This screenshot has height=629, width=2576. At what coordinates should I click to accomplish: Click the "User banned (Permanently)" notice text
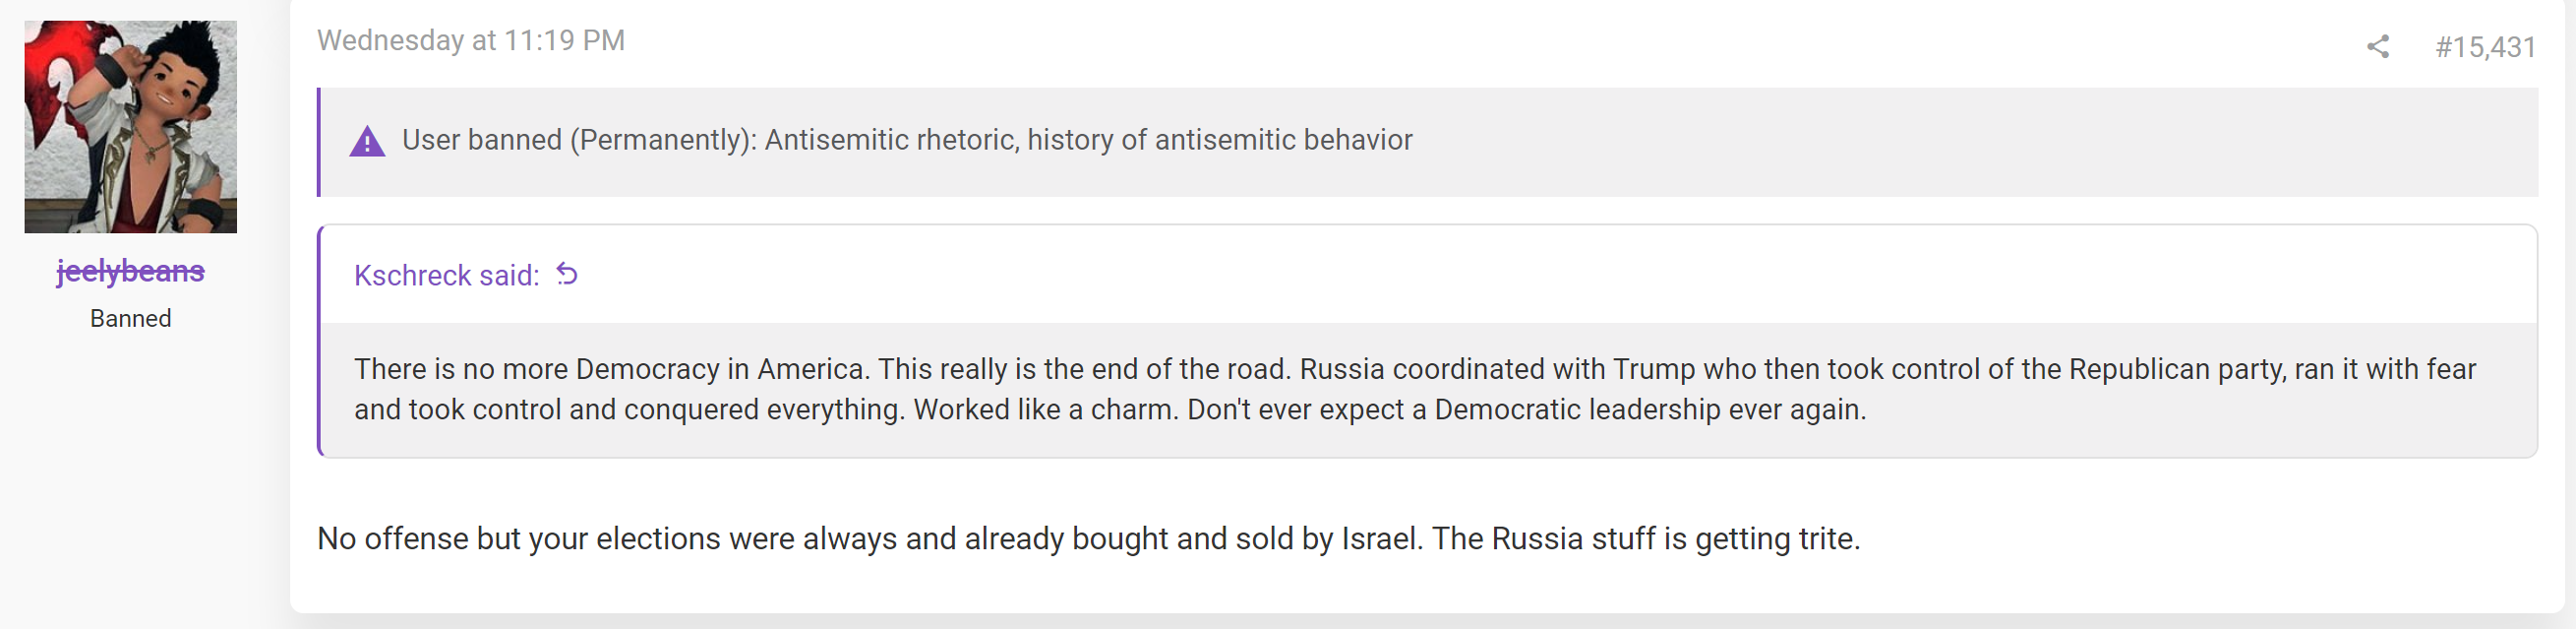point(579,140)
